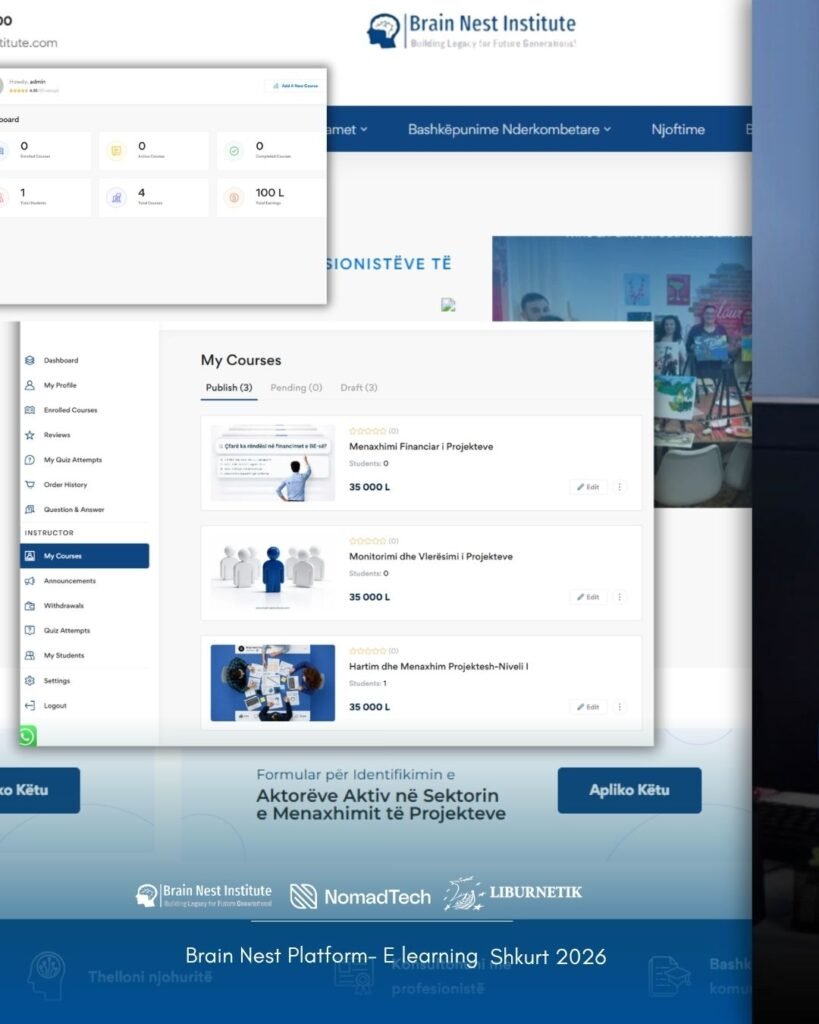Click the Dashboard icon in sidebar
Viewport: 819px width, 1024px height.
coord(30,360)
